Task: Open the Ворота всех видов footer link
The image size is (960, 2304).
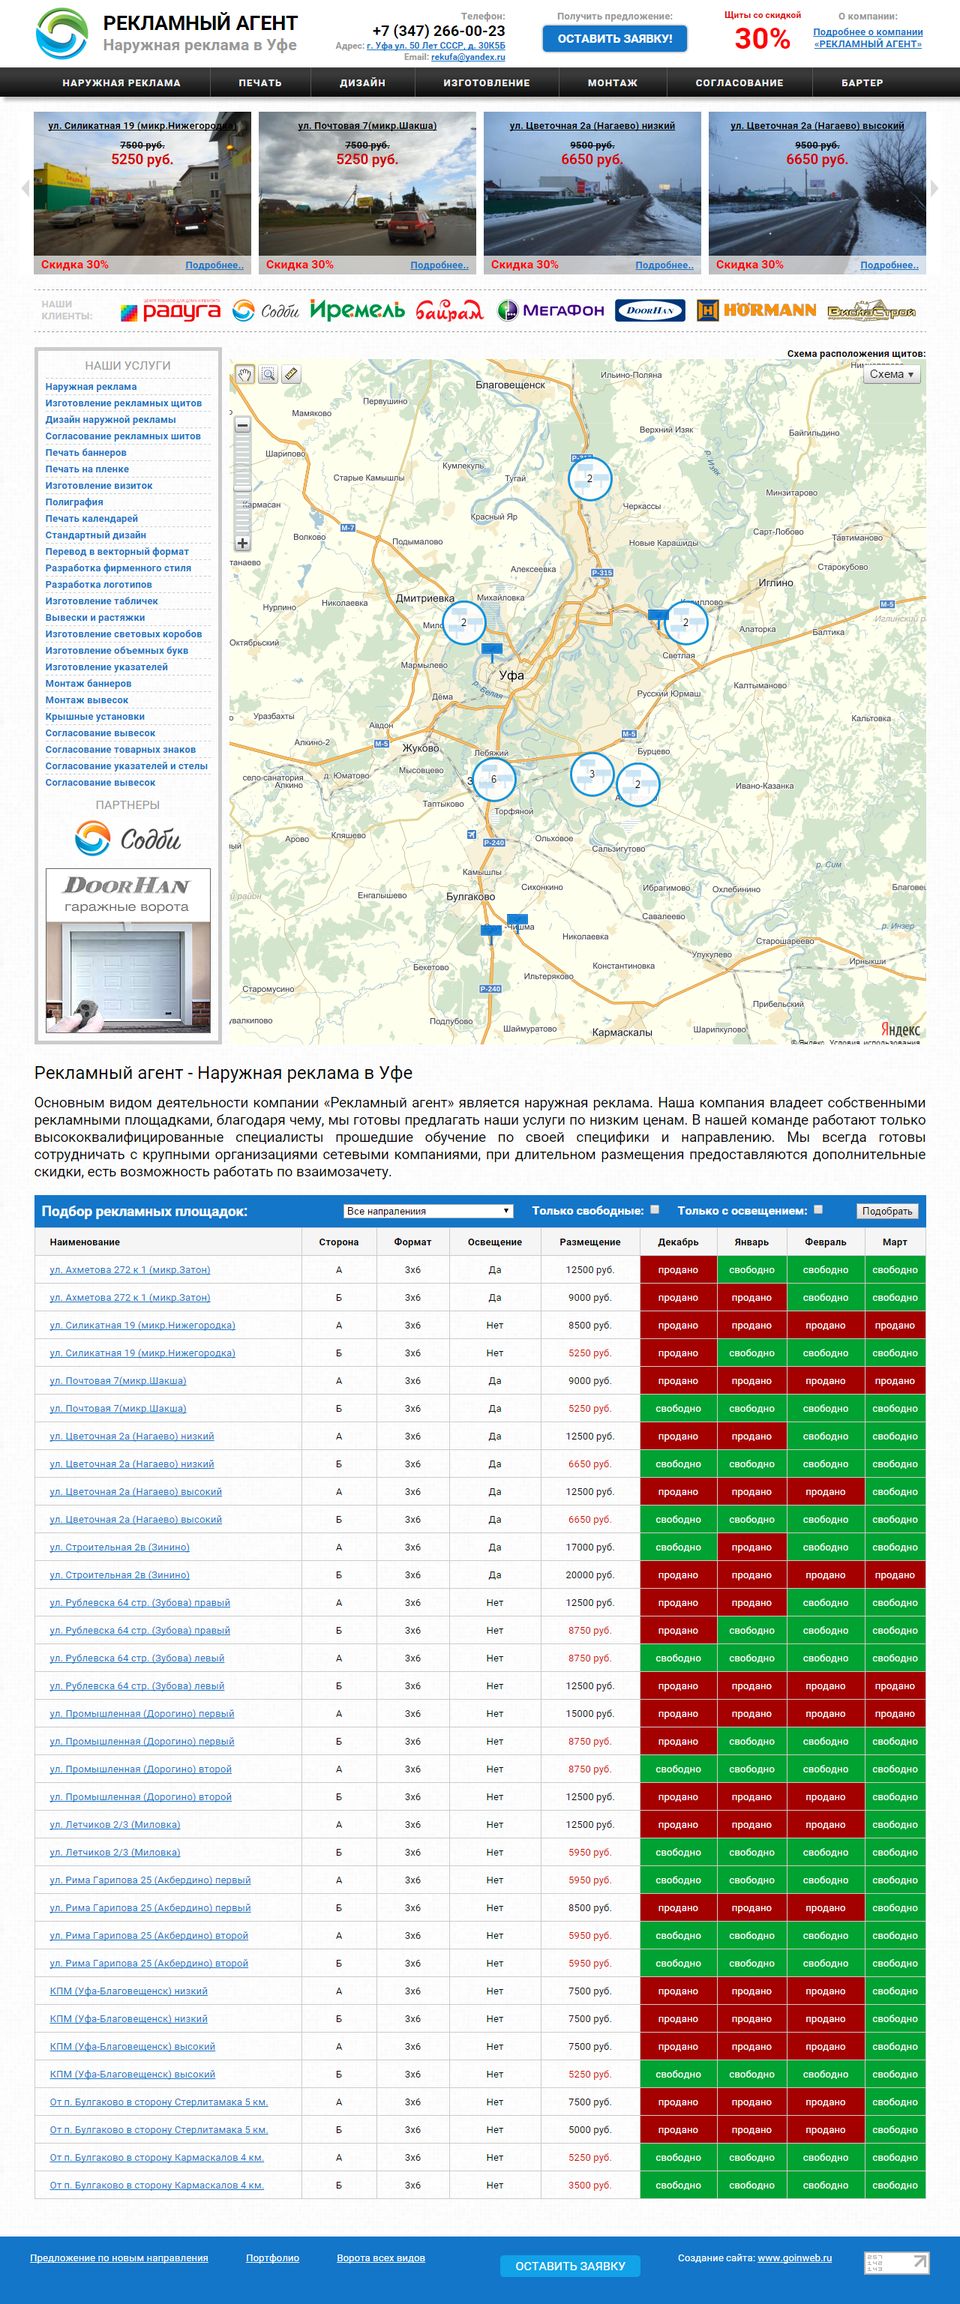Action: pyautogui.click(x=381, y=2258)
